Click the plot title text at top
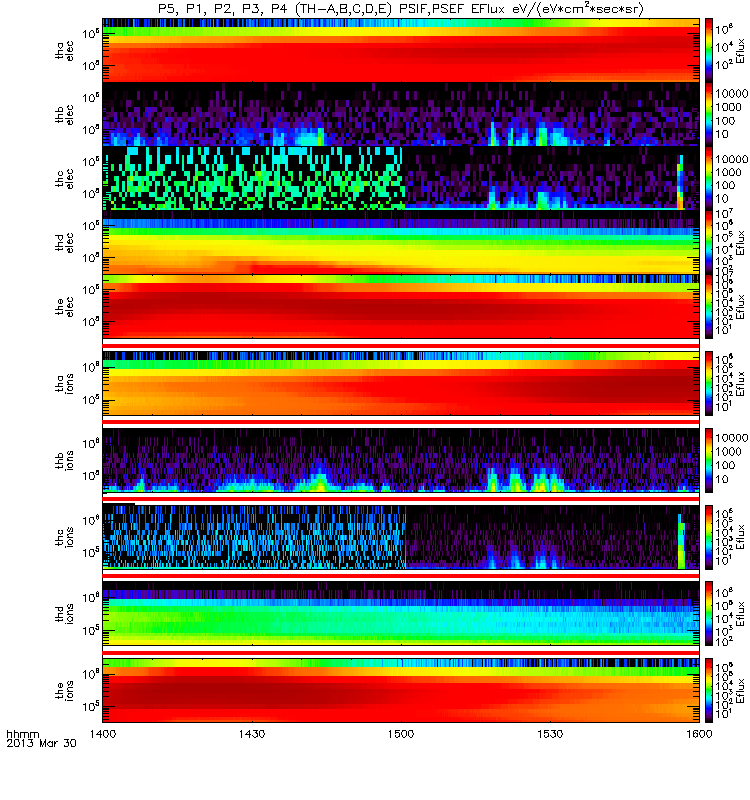Screen dimensions: 750x800 coord(401,9)
